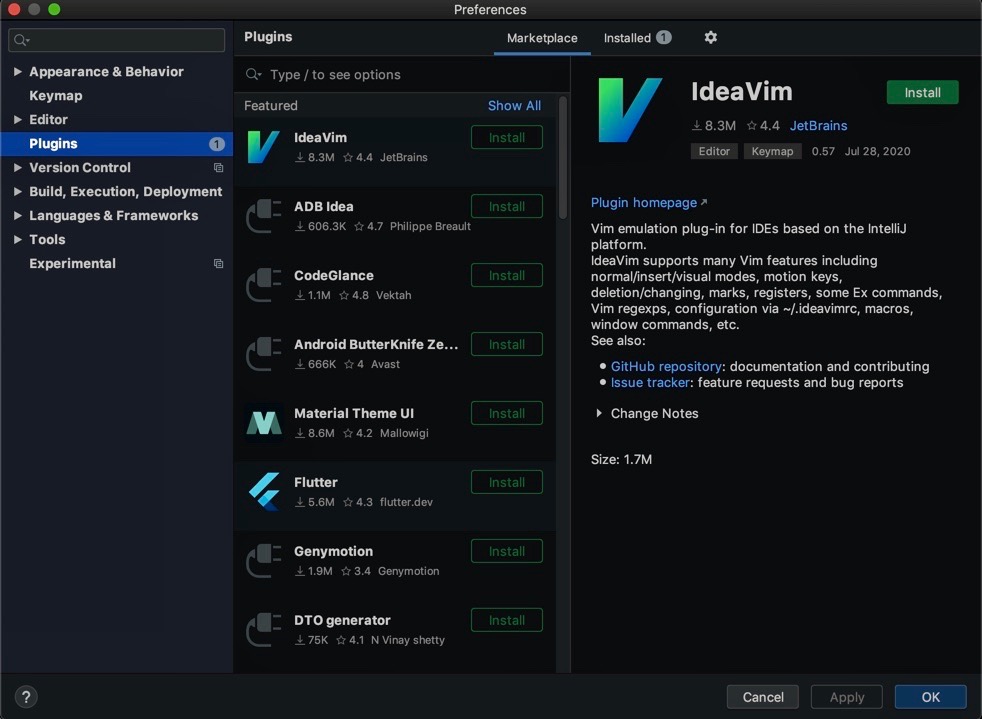Click the Plugins update count badge
This screenshot has width=982, height=719.
[x=216, y=144]
